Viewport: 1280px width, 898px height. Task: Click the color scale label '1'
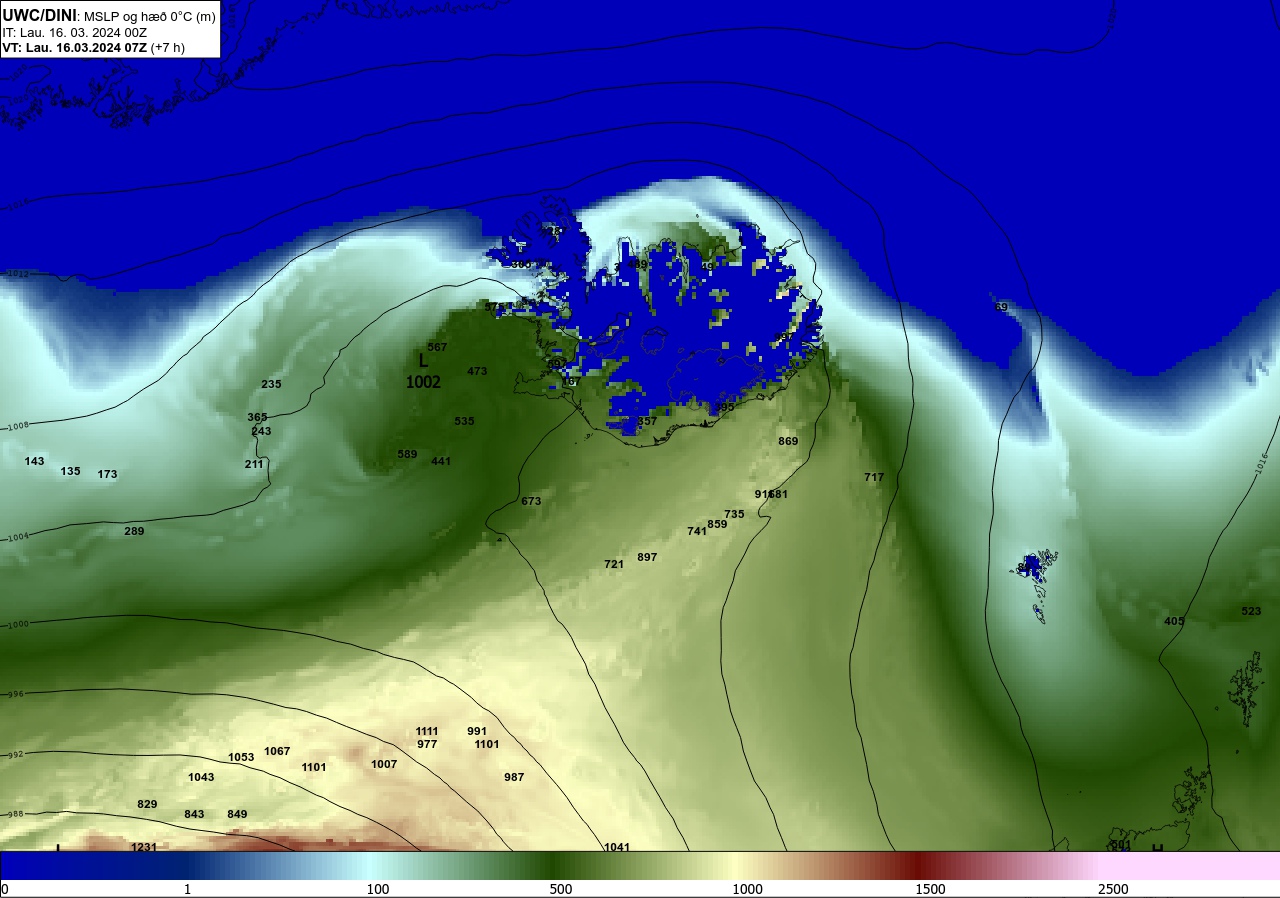coord(187,889)
